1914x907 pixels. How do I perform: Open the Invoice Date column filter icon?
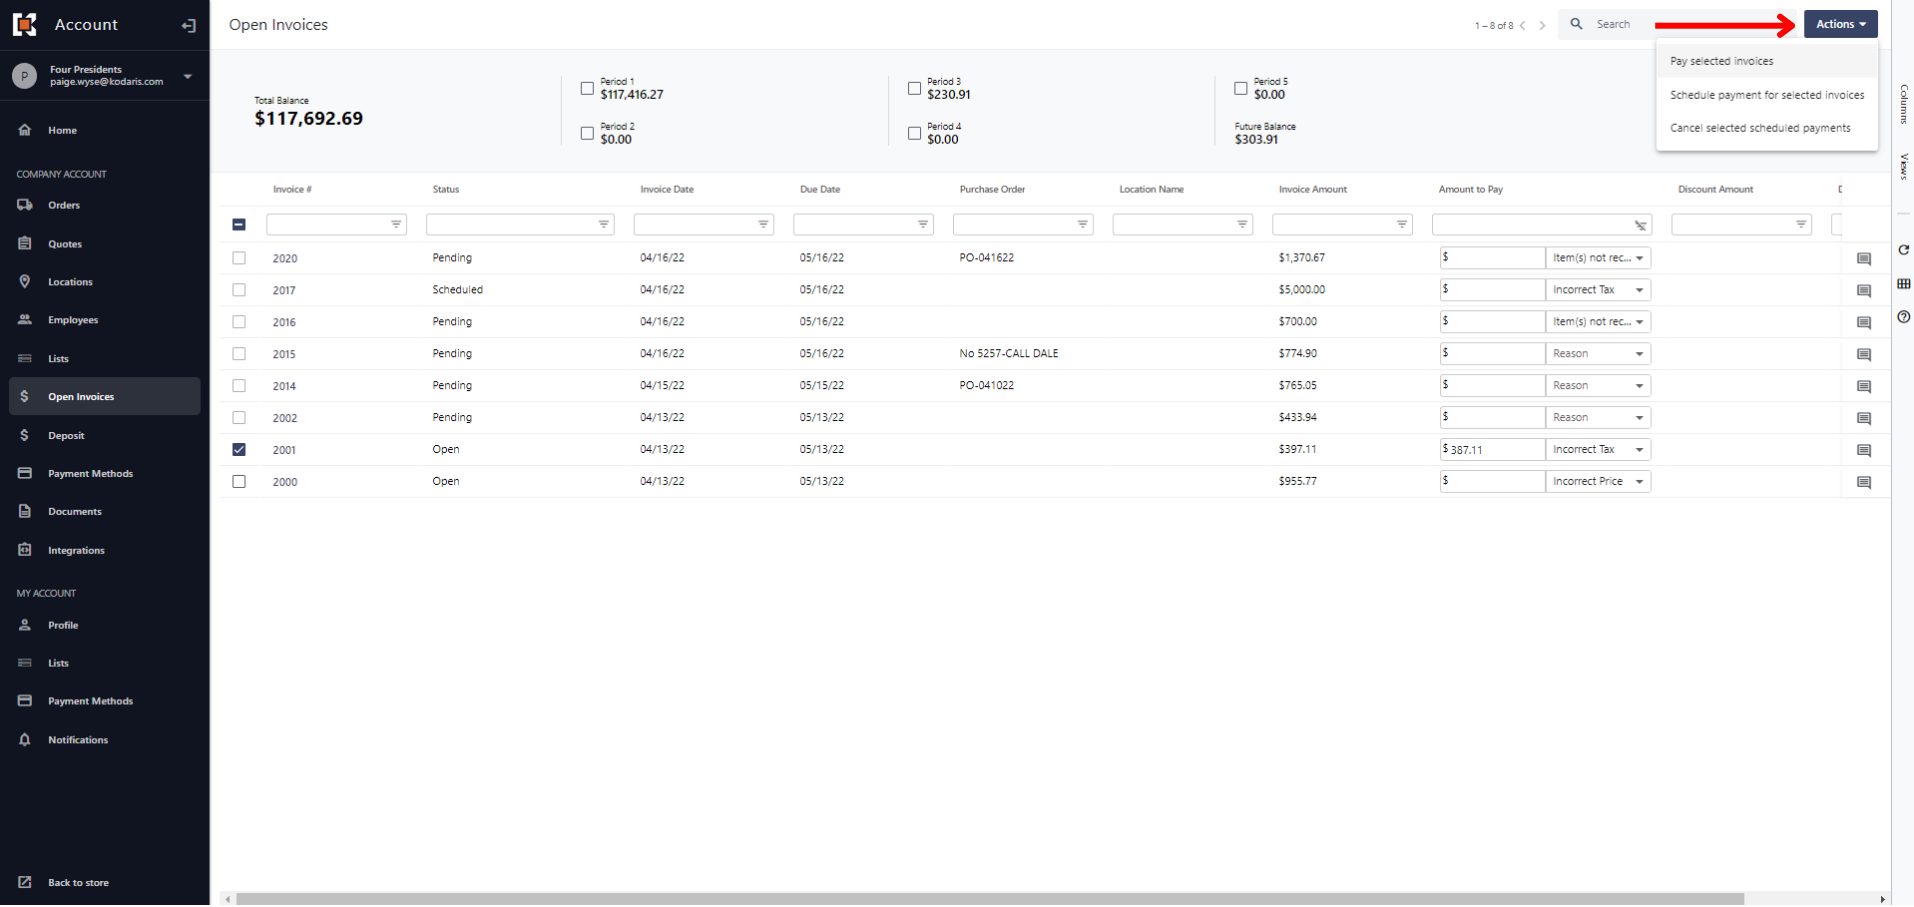(763, 225)
